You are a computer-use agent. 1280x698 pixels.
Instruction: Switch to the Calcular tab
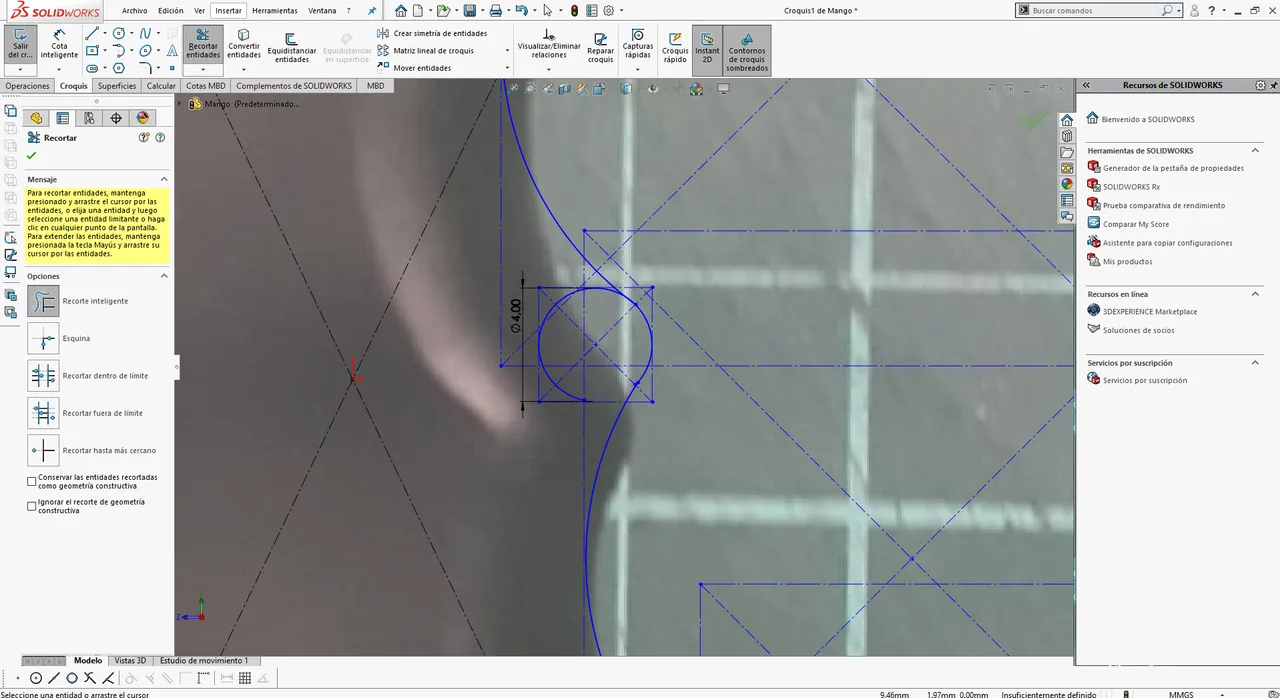pos(161,86)
